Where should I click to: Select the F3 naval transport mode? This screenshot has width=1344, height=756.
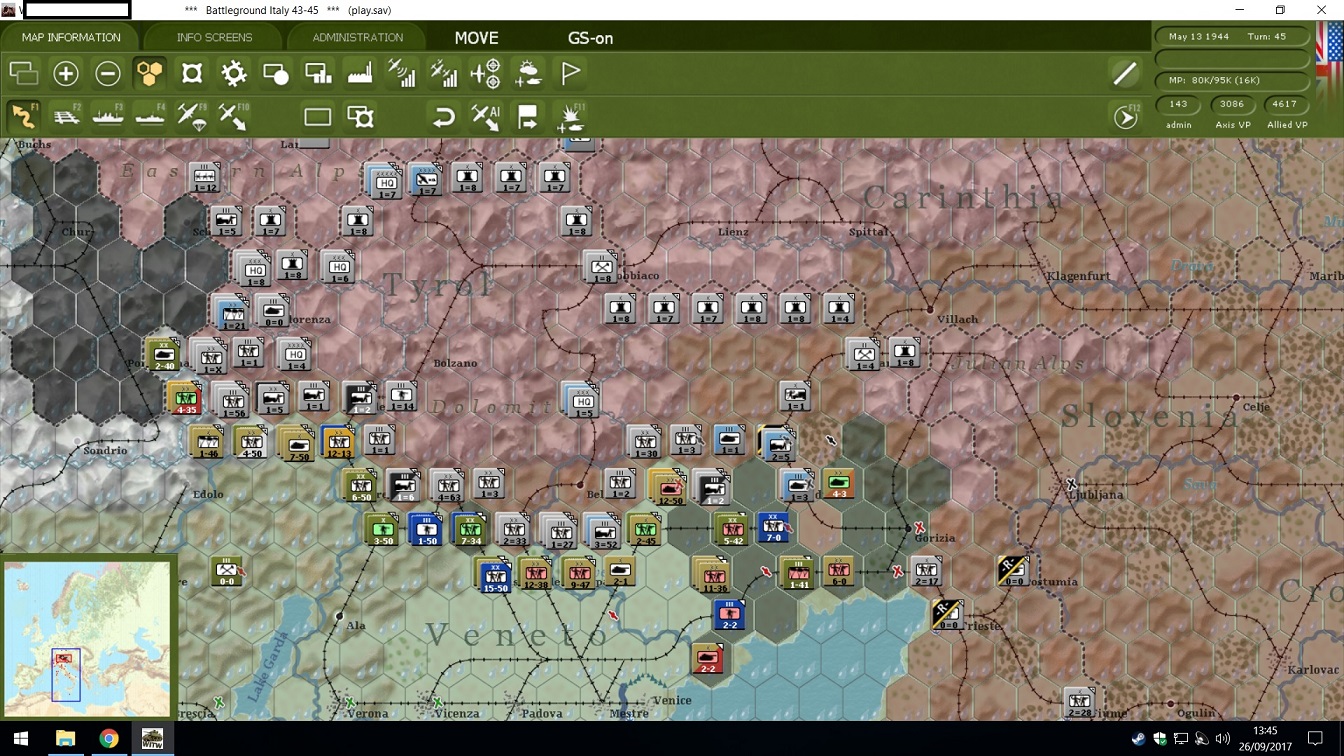(x=108, y=116)
